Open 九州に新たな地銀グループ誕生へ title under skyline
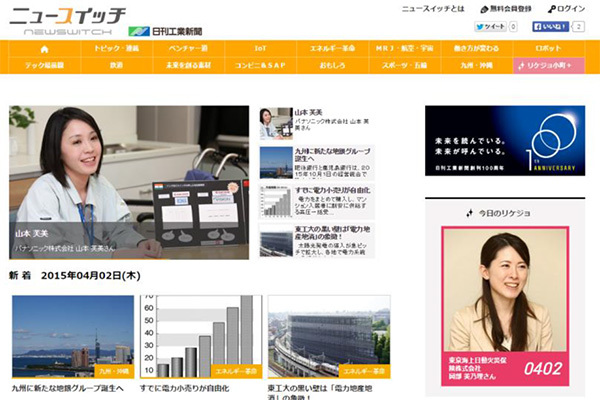 pos(68,388)
